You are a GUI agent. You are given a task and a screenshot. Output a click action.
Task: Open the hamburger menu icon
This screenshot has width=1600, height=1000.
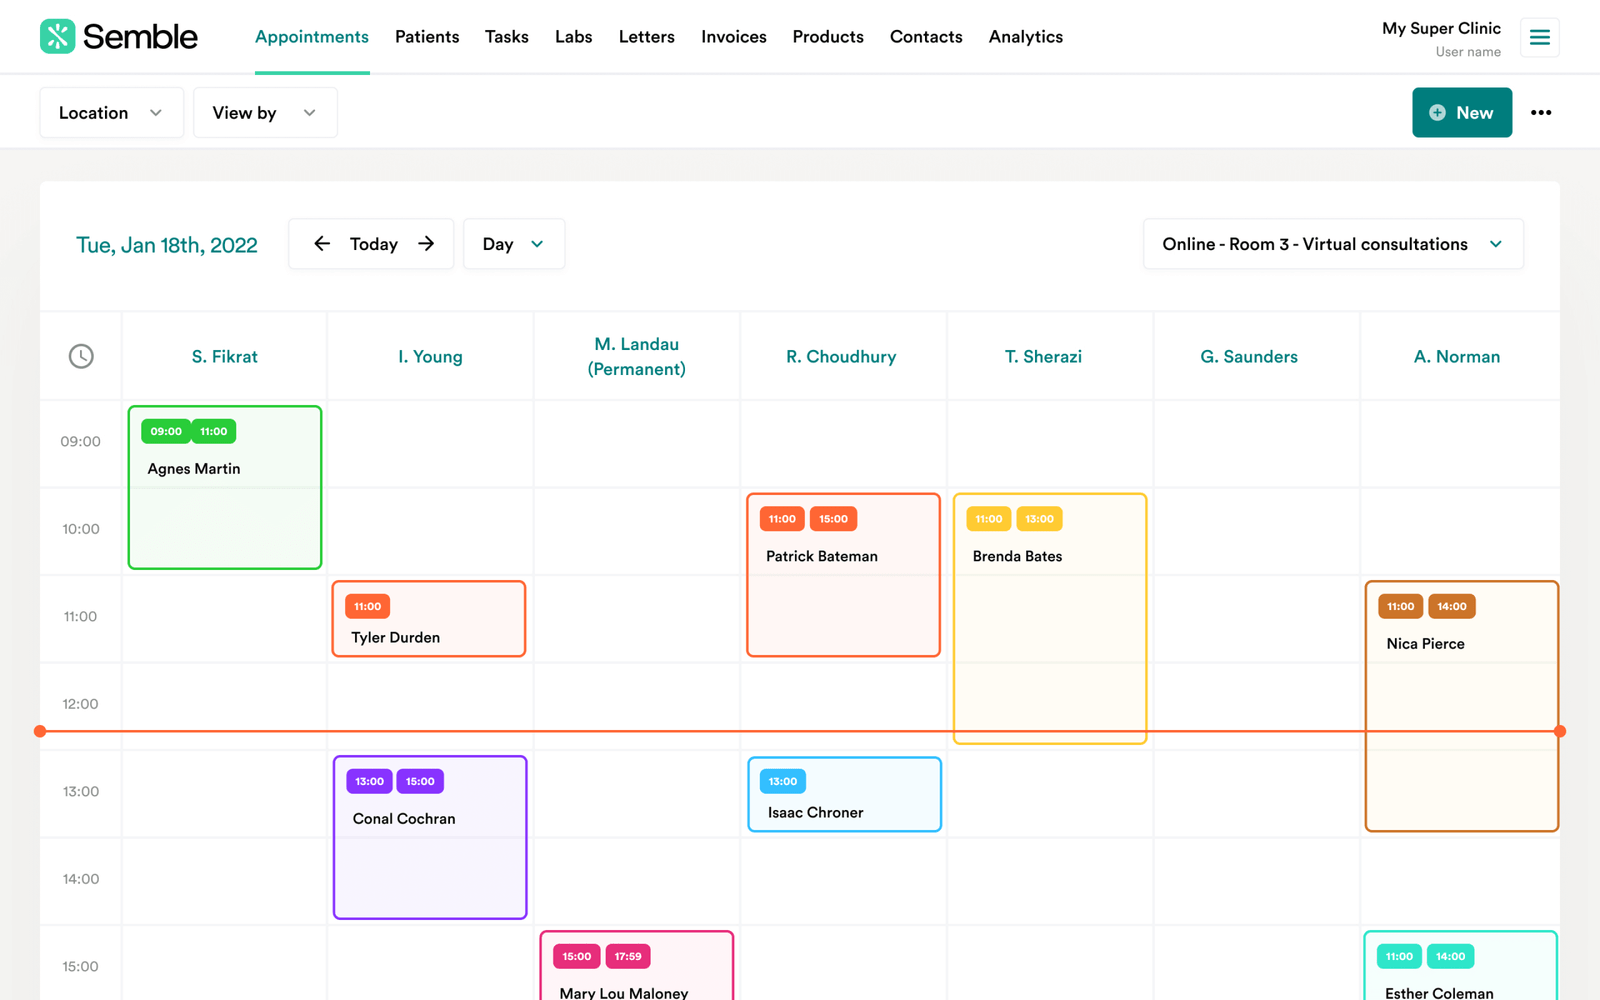(1539, 38)
